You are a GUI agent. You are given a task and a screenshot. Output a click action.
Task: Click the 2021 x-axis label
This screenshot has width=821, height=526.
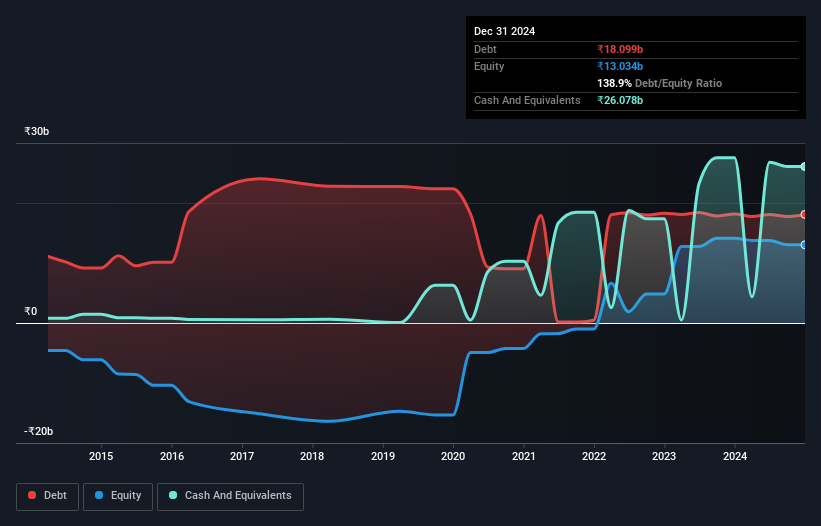tap(524, 456)
